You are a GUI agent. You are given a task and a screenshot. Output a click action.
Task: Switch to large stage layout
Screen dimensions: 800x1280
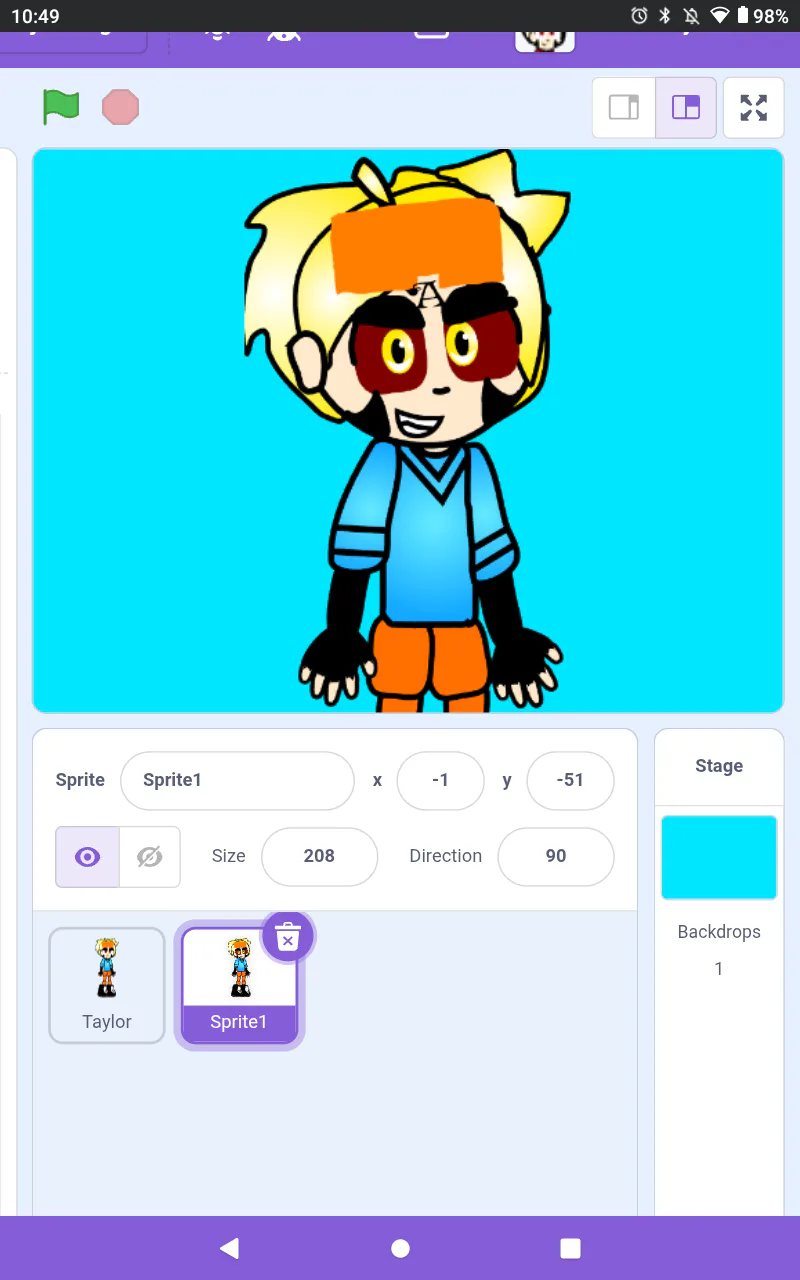click(x=686, y=107)
